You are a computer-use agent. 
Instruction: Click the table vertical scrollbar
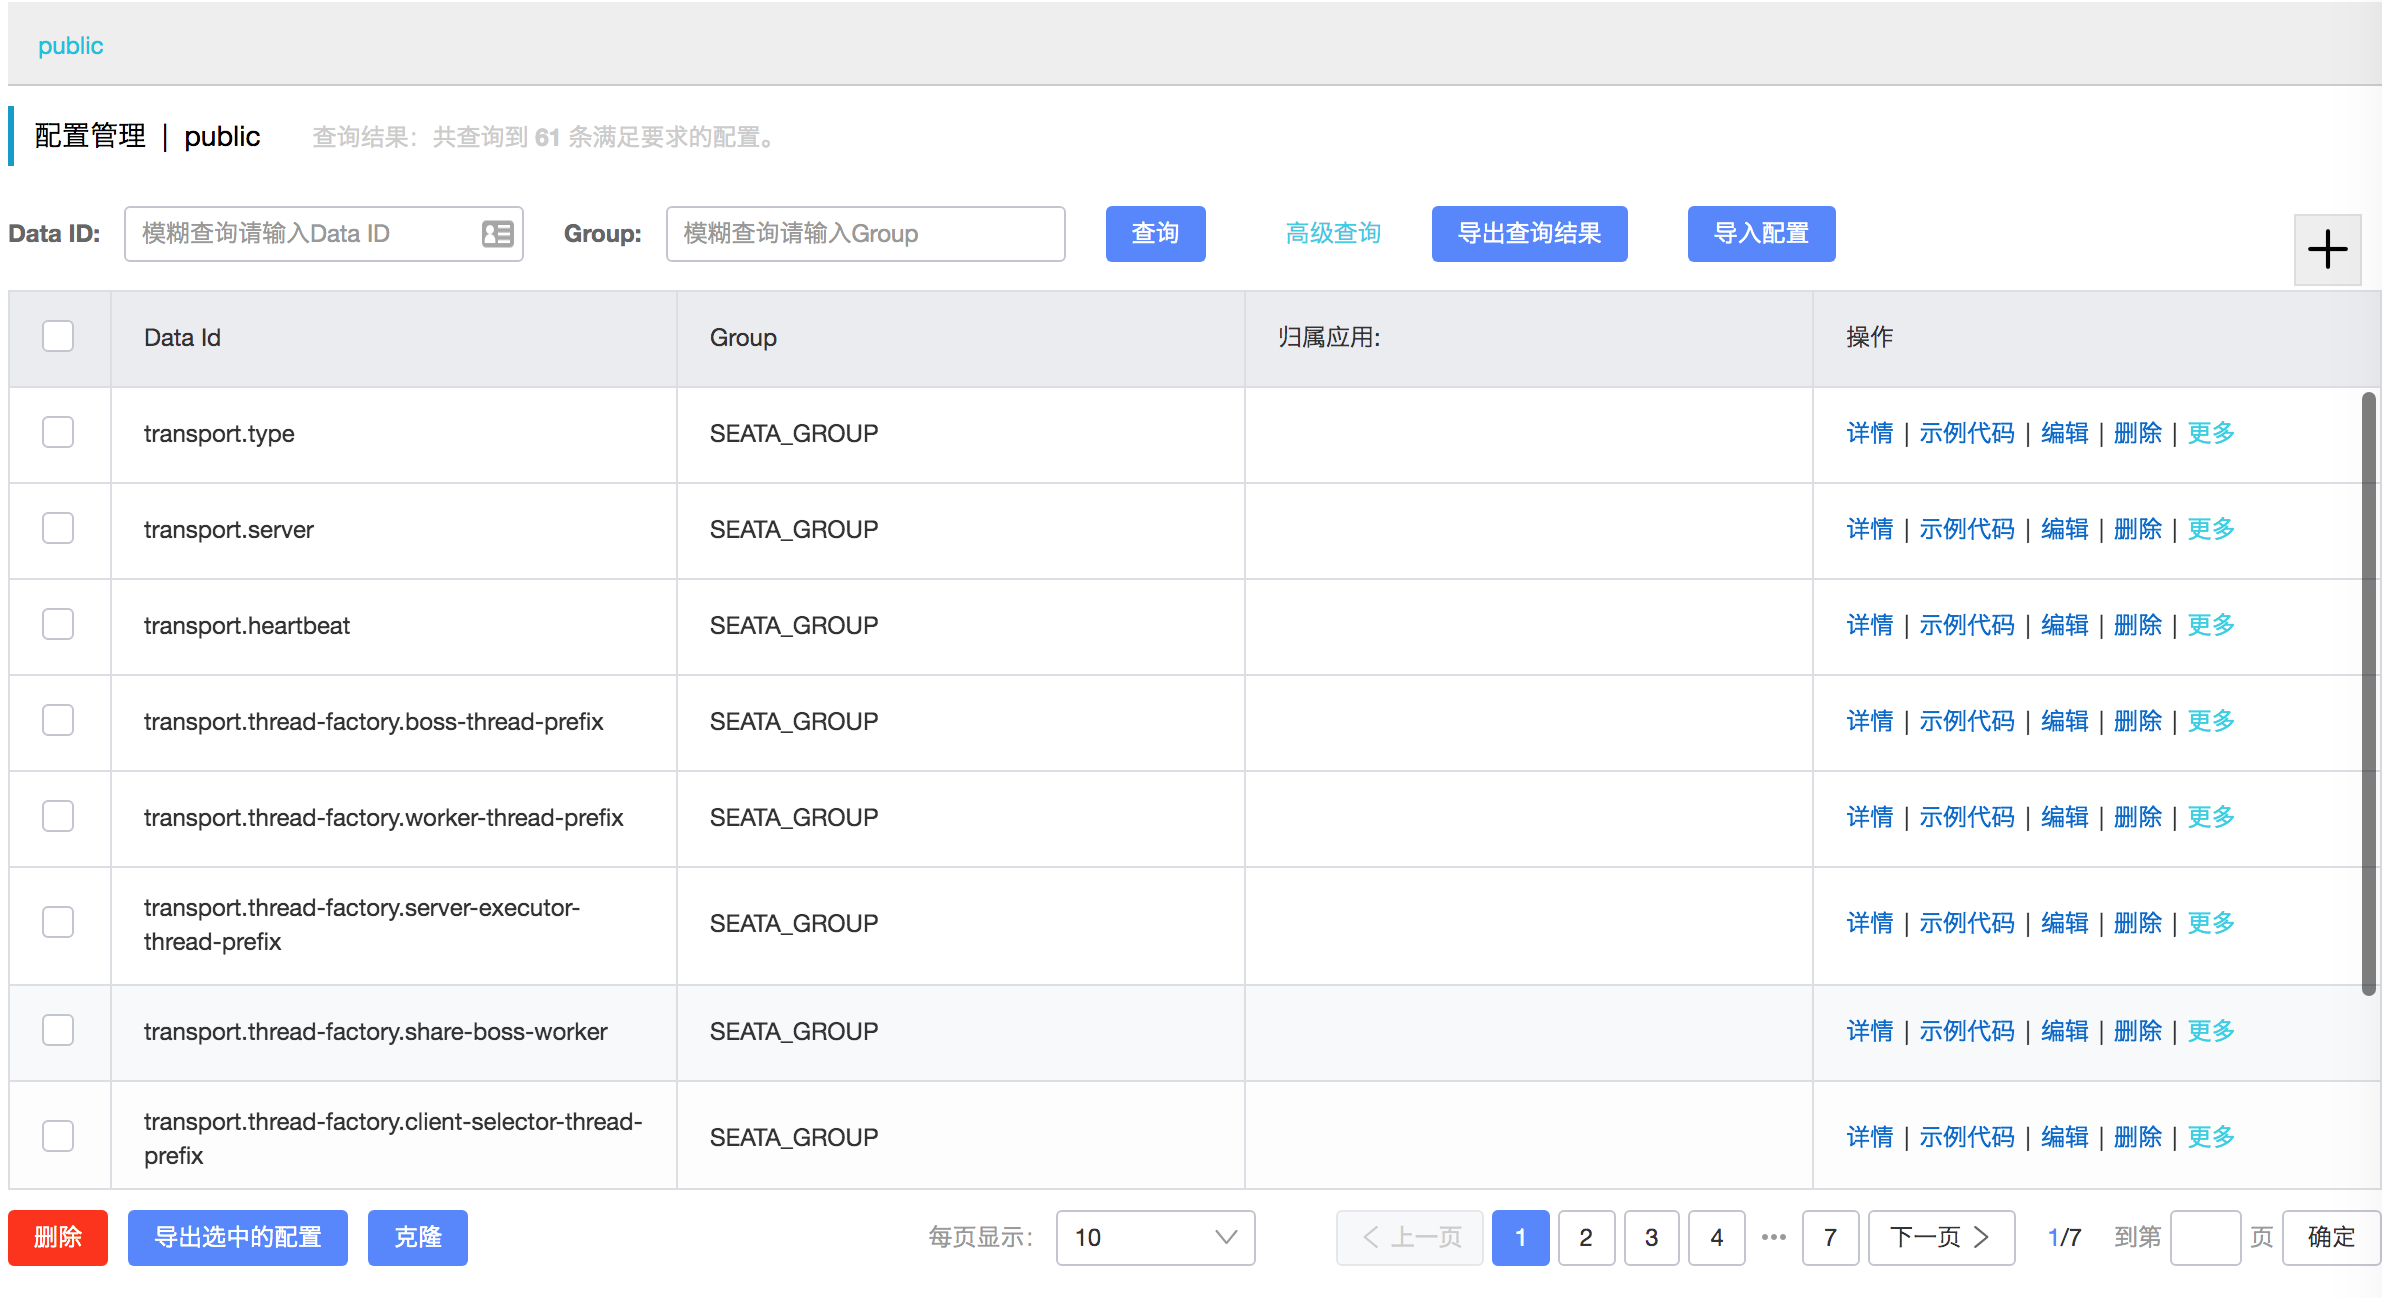2368,694
